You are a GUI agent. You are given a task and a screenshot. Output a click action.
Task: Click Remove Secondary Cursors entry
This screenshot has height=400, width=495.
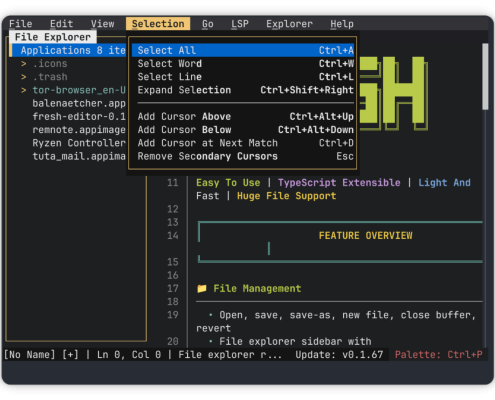(243, 156)
